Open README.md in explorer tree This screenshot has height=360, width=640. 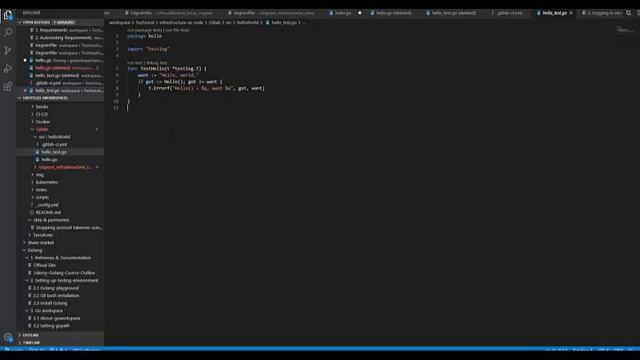coord(48,212)
